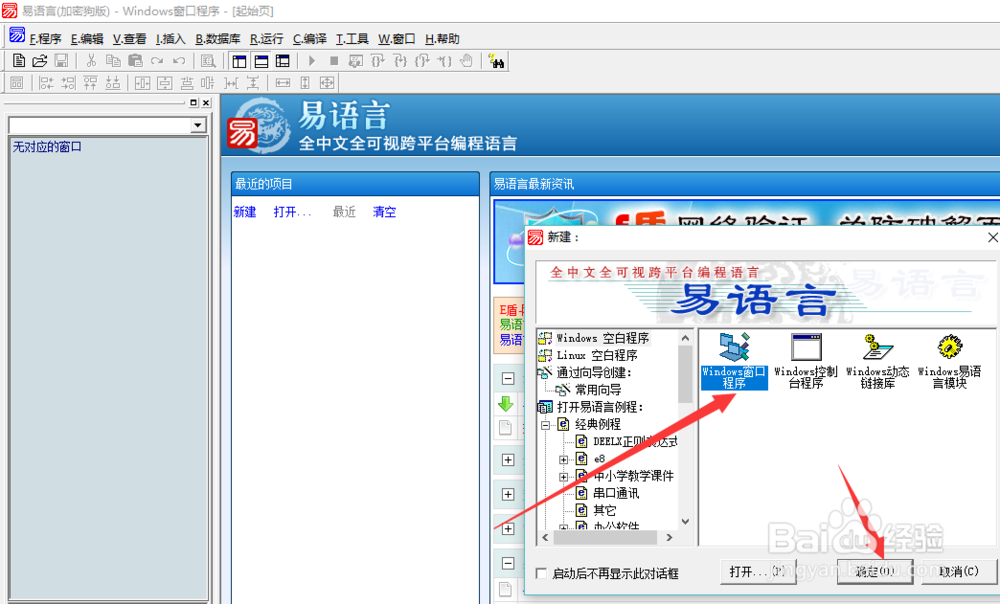Expand the 中小学教学课件 tree node

[563, 476]
